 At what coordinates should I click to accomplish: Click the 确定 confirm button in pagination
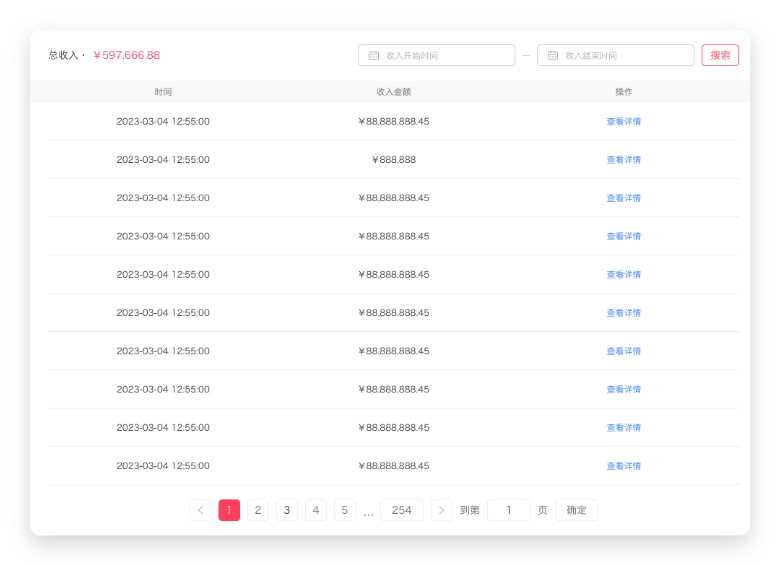click(x=576, y=510)
